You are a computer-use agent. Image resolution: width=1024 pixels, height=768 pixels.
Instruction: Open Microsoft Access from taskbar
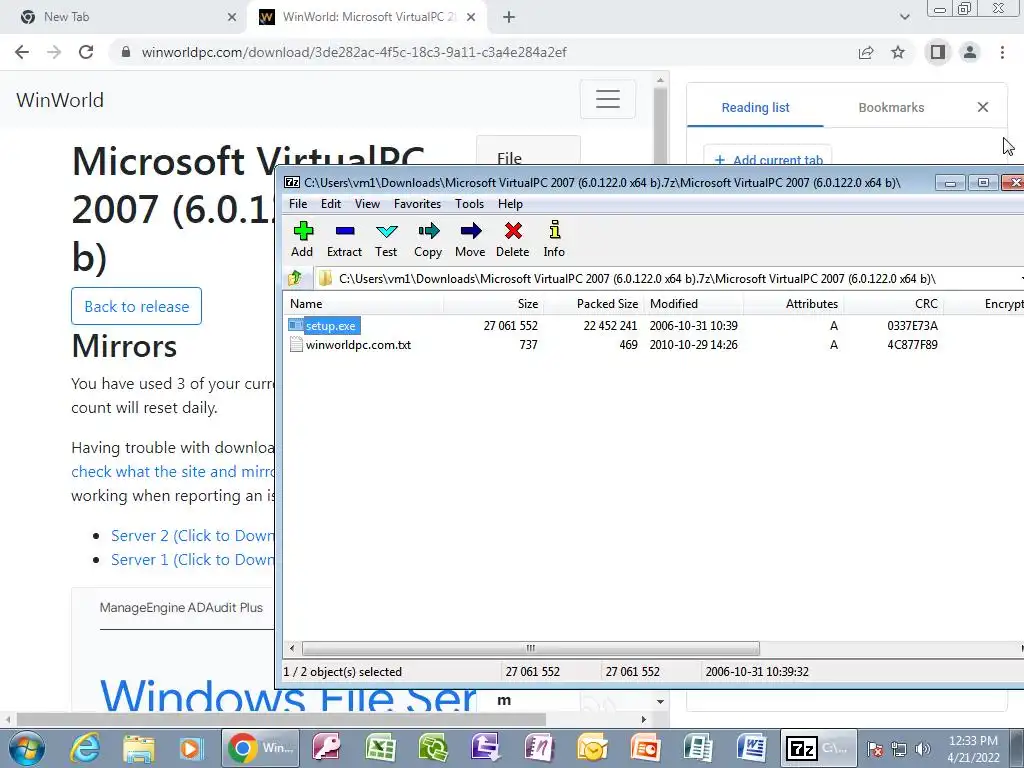click(x=328, y=748)
